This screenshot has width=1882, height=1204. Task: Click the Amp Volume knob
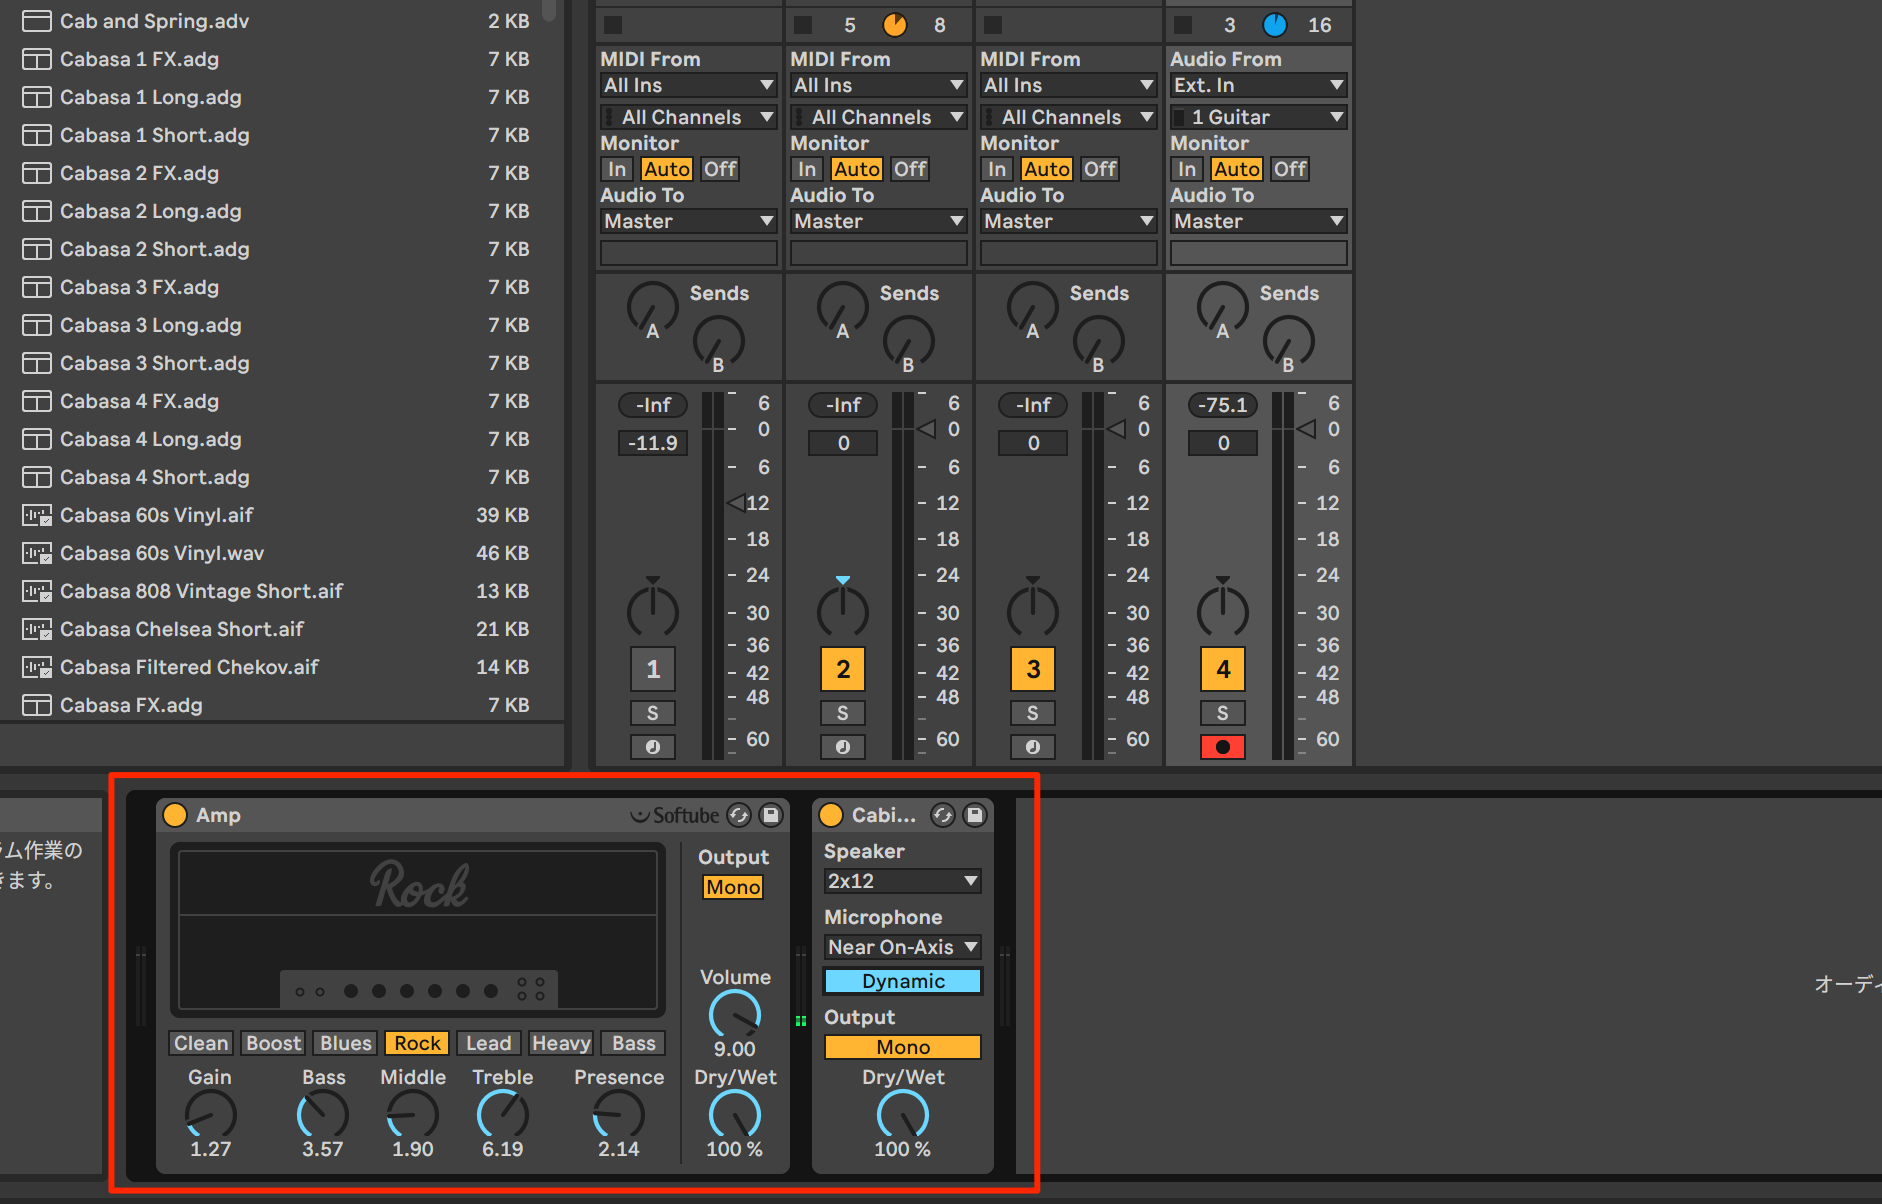pos(735,1014)
